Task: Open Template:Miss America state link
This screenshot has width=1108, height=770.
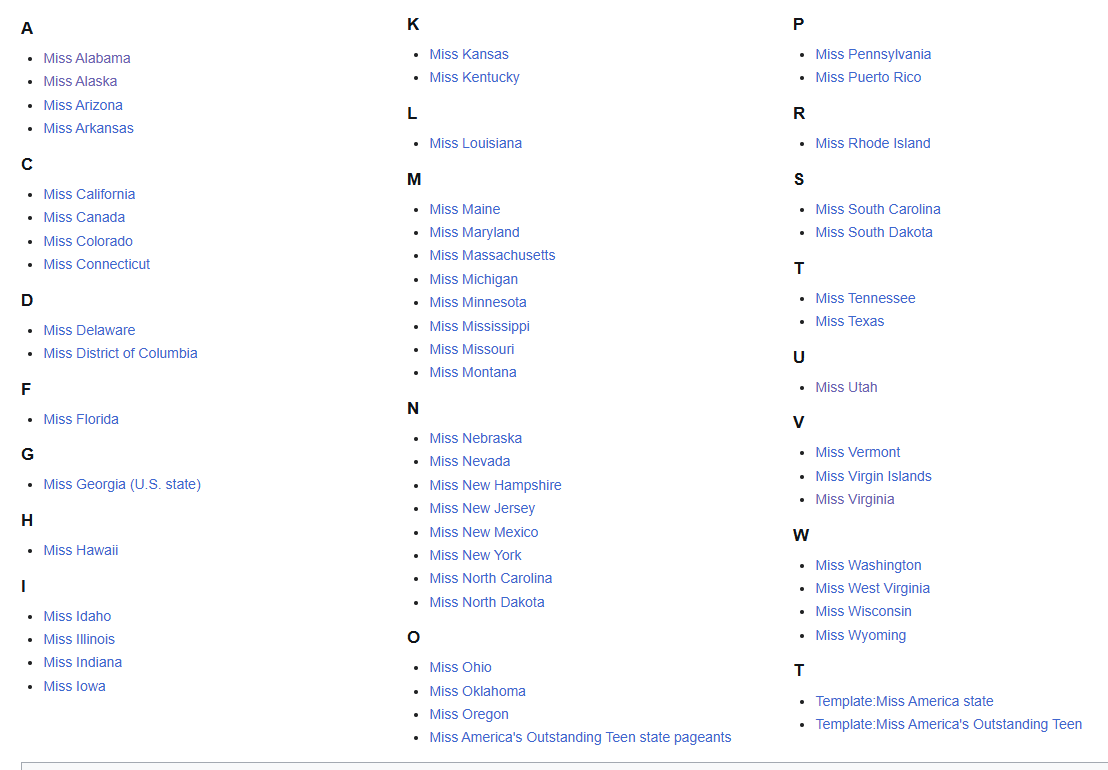Action: (904, 701)
